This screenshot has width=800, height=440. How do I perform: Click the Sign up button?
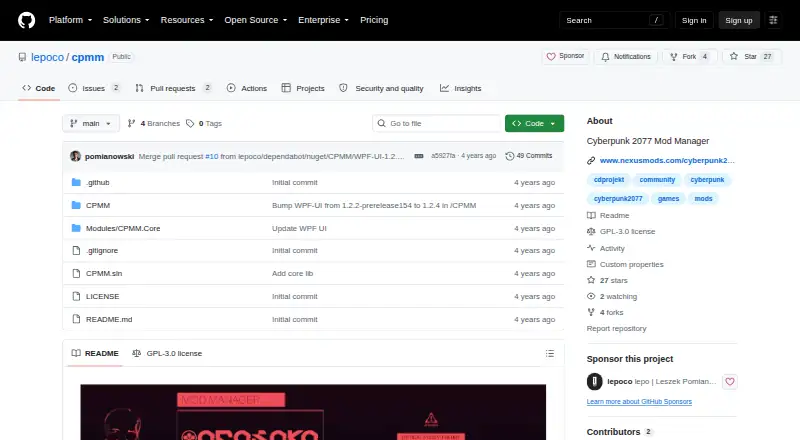[x=739, y=20]
